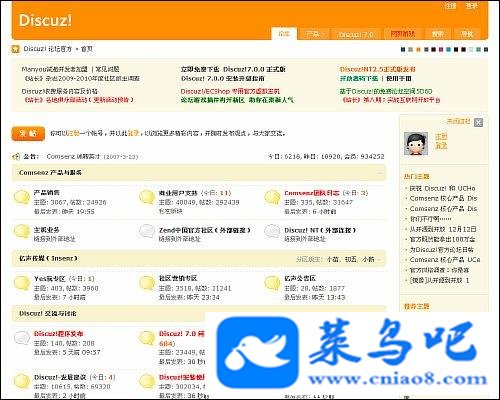Open the Discuz!7.0.0 正式版 download link

tap(233, 69)
